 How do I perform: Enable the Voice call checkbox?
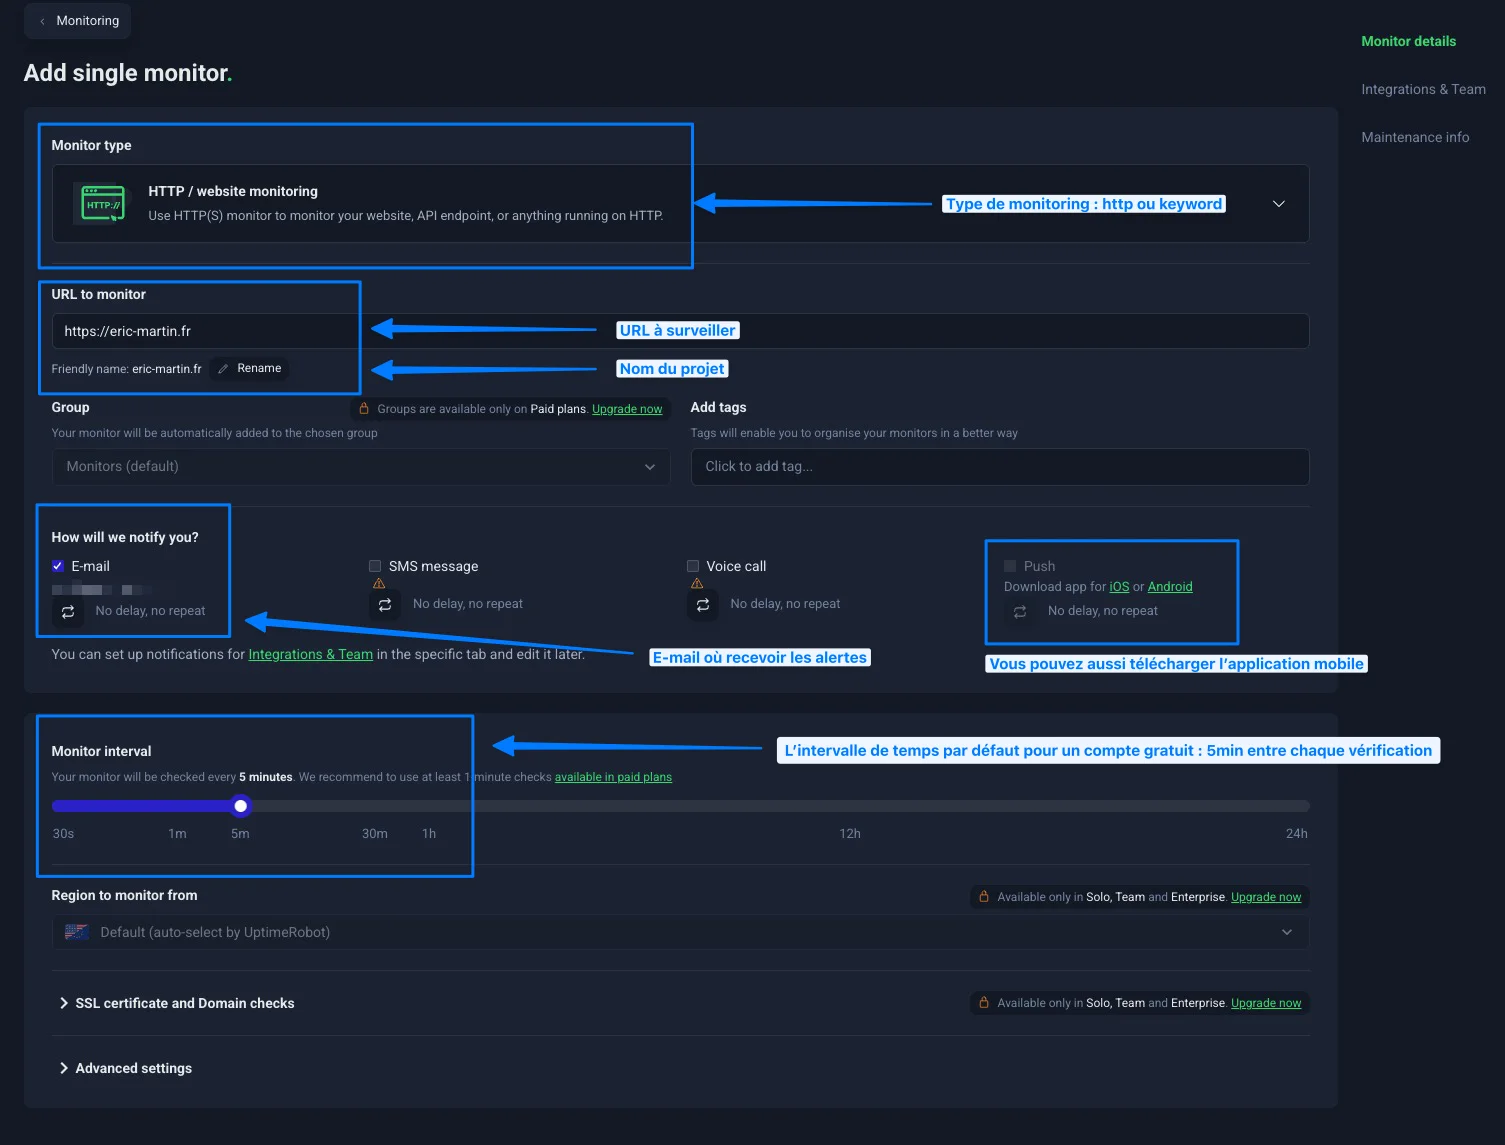[693, 566]
